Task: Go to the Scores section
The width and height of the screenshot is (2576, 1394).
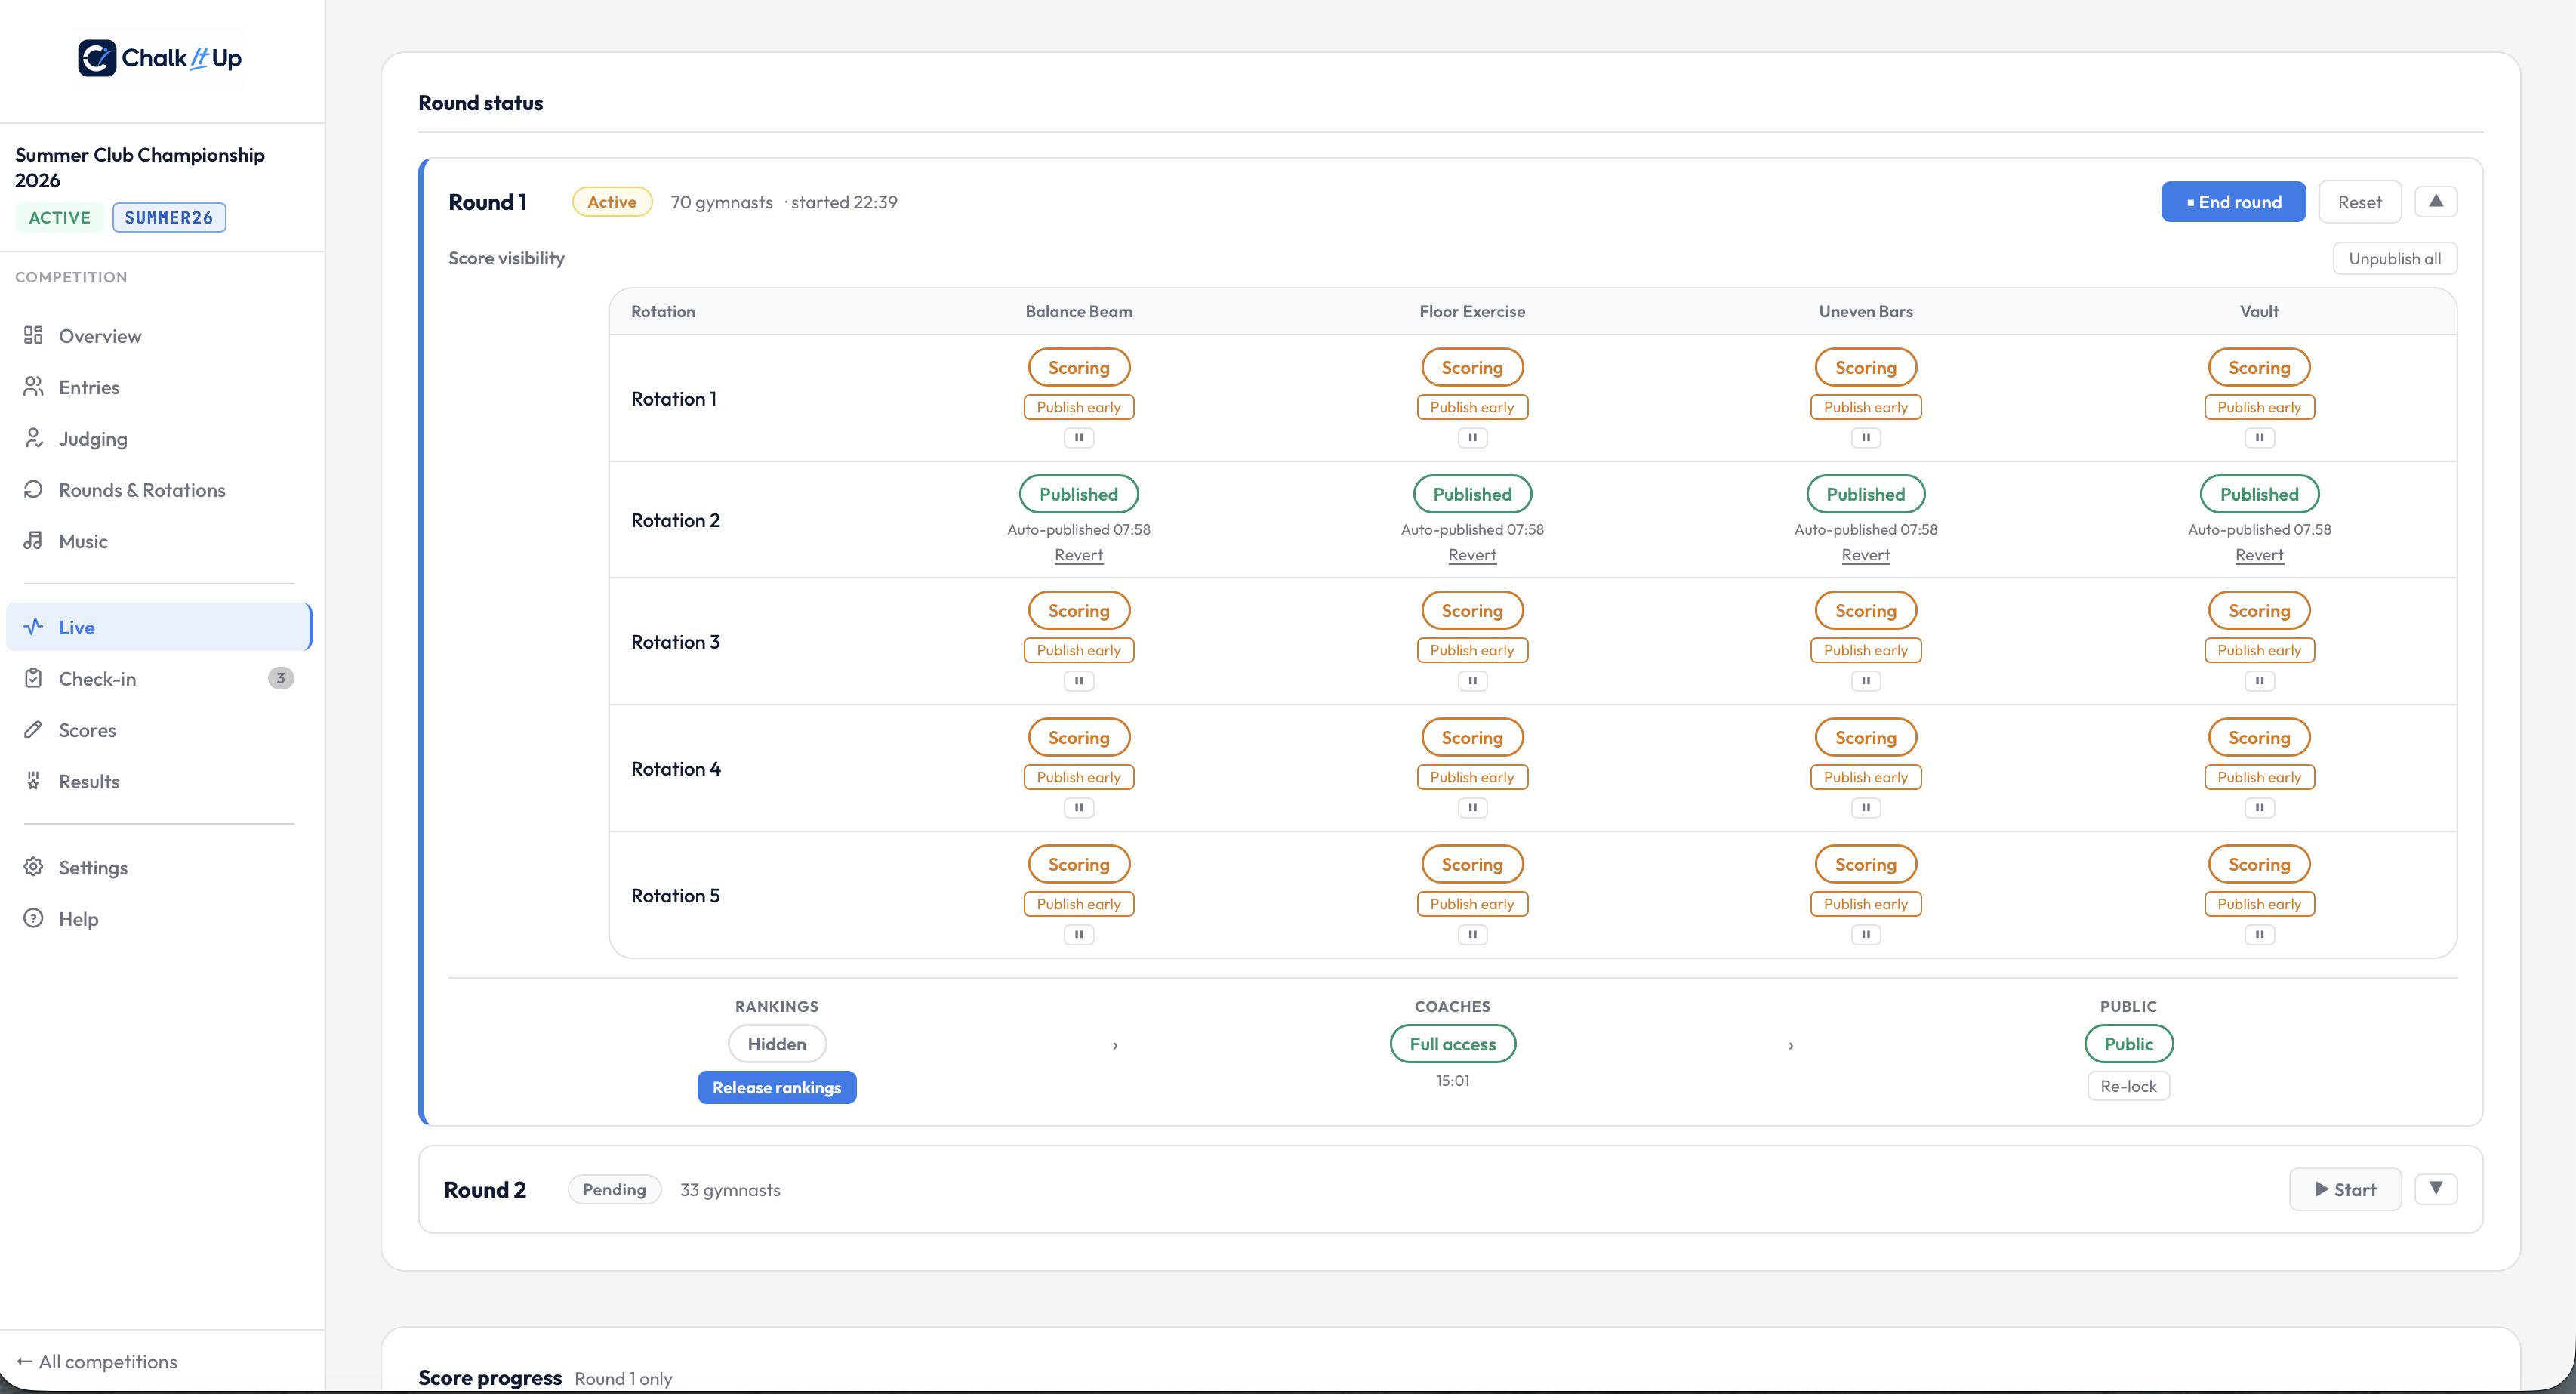Action: coord(159,730)
